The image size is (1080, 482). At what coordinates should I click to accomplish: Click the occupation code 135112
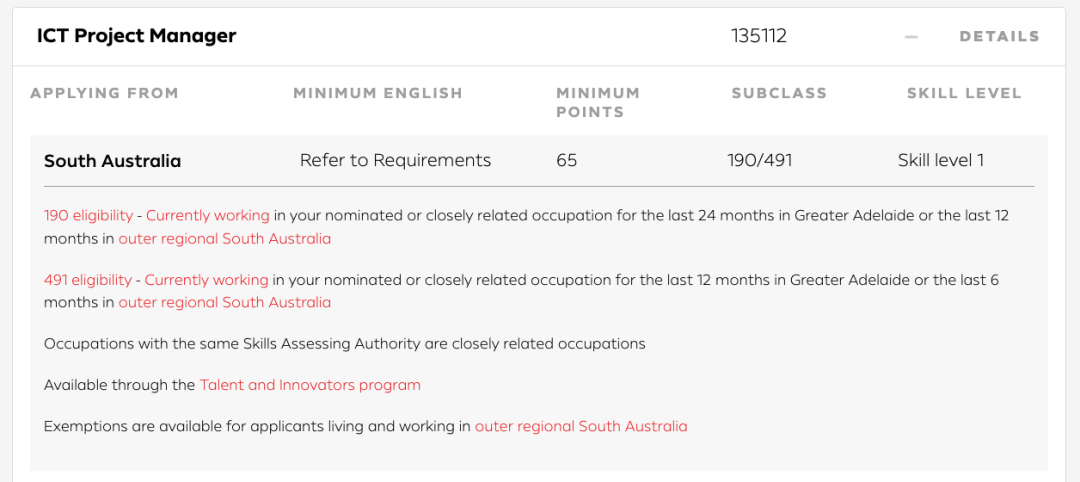point(758,36)
